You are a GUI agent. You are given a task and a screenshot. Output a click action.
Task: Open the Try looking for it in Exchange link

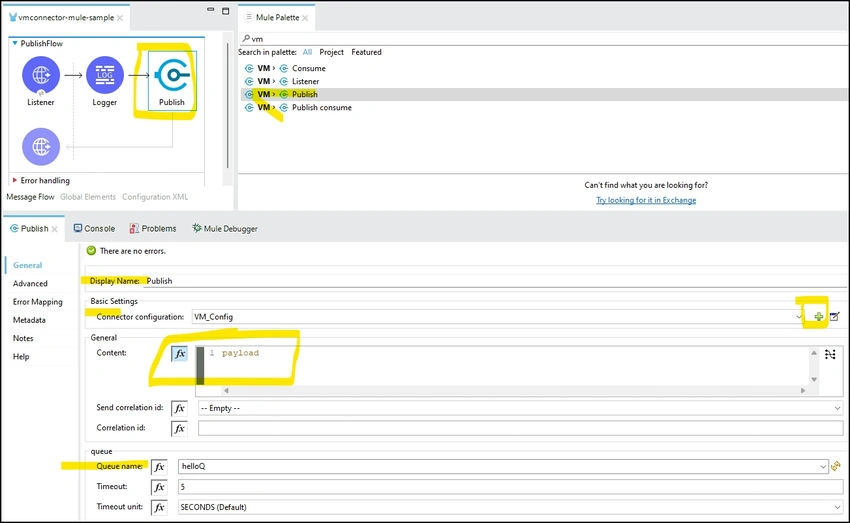point(646,200)
